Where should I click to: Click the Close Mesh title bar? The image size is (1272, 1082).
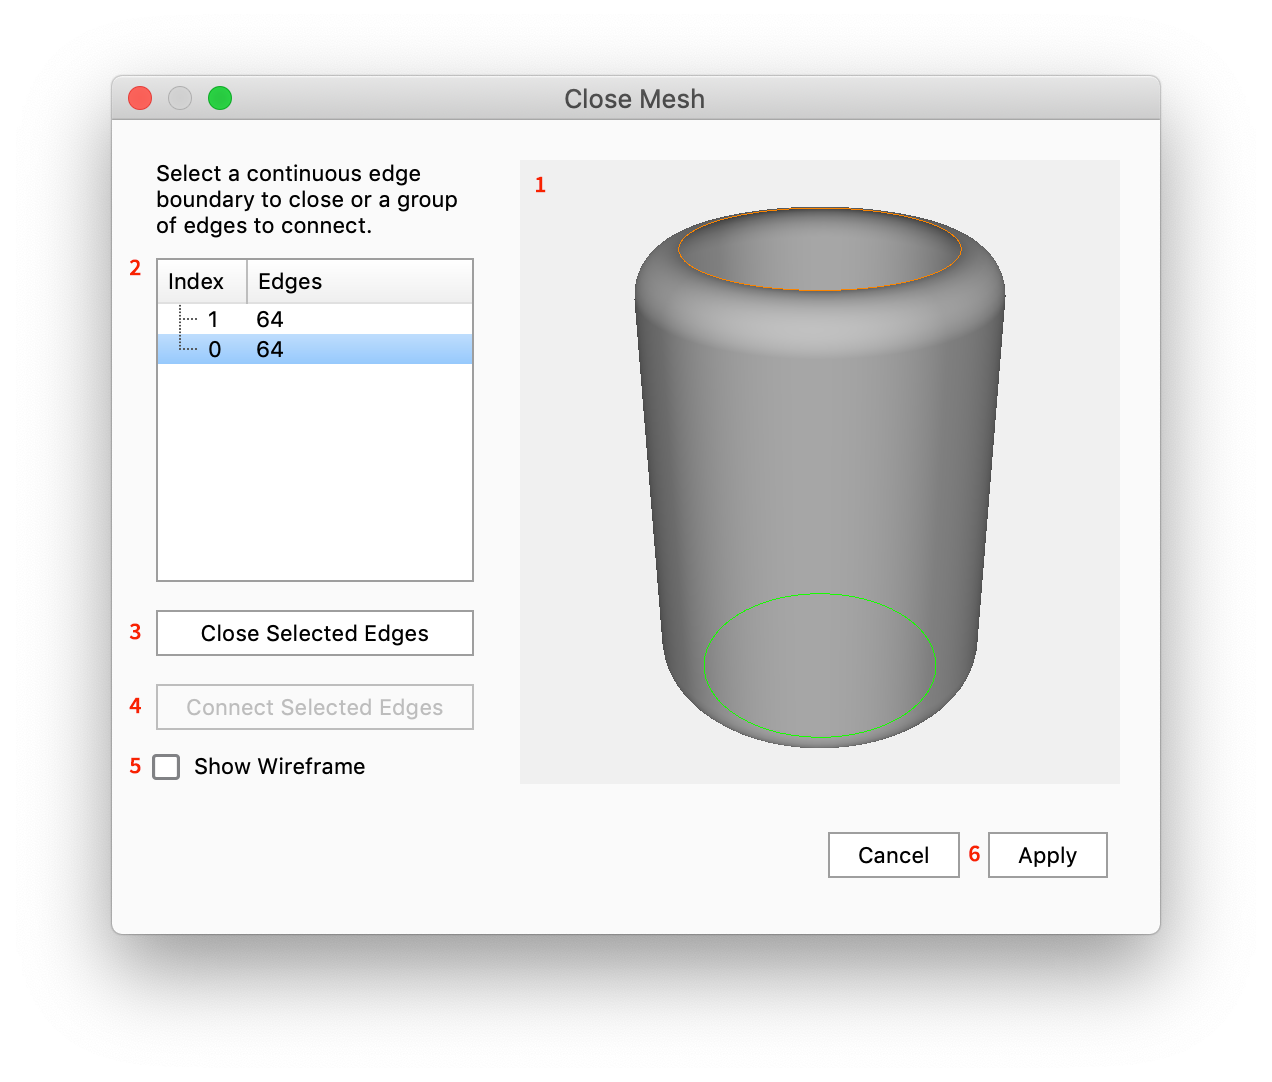pyautogui.click(x=635, y=98)
